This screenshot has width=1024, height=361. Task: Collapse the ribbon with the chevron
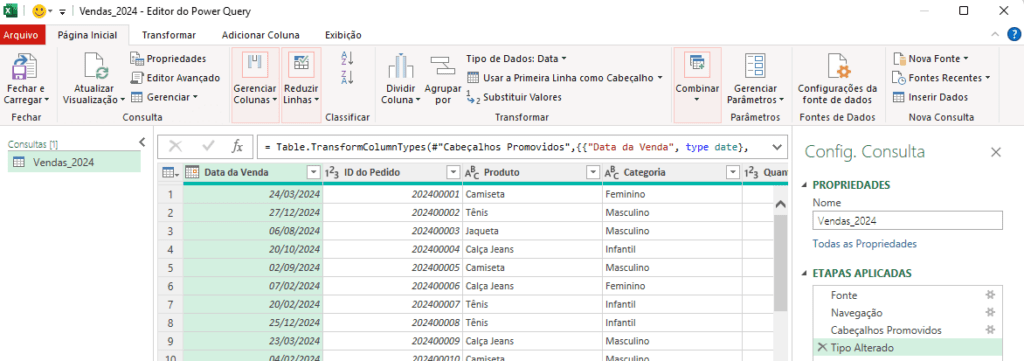995,35
